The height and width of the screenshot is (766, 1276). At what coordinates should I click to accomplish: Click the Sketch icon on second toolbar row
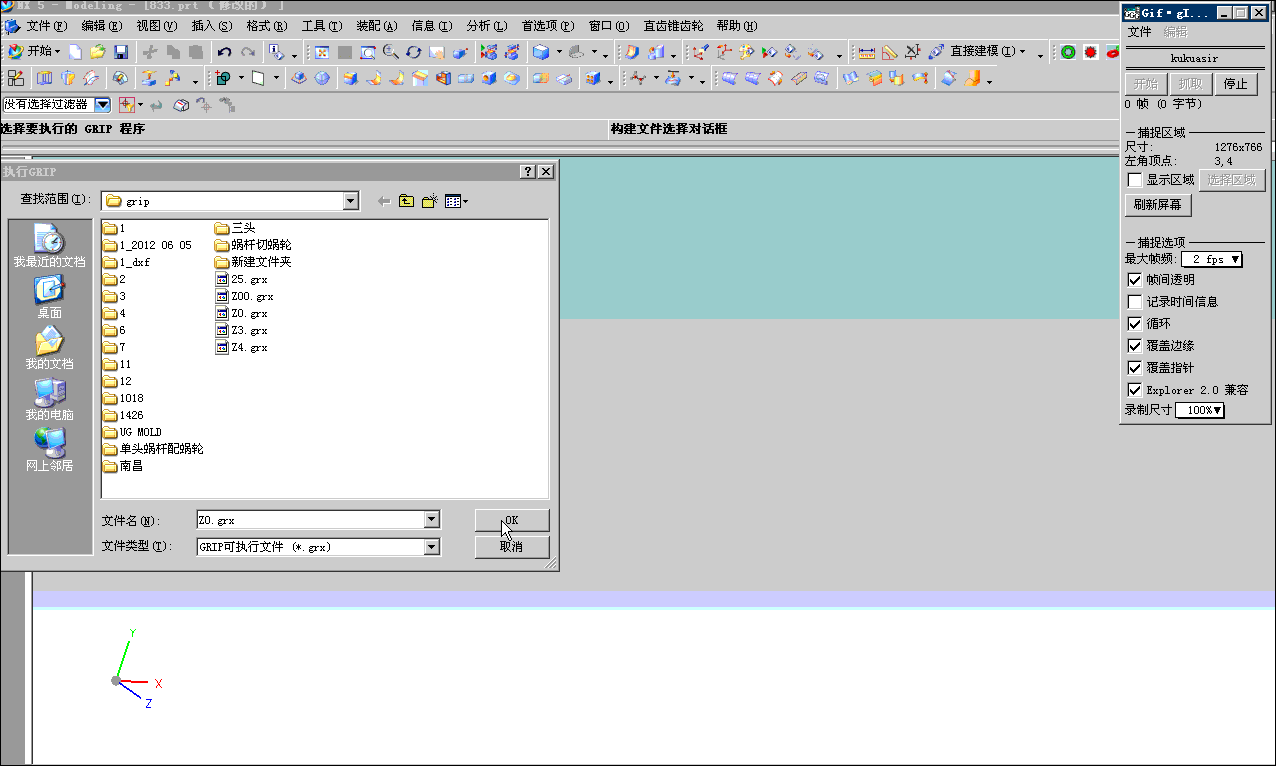[16, 78]
